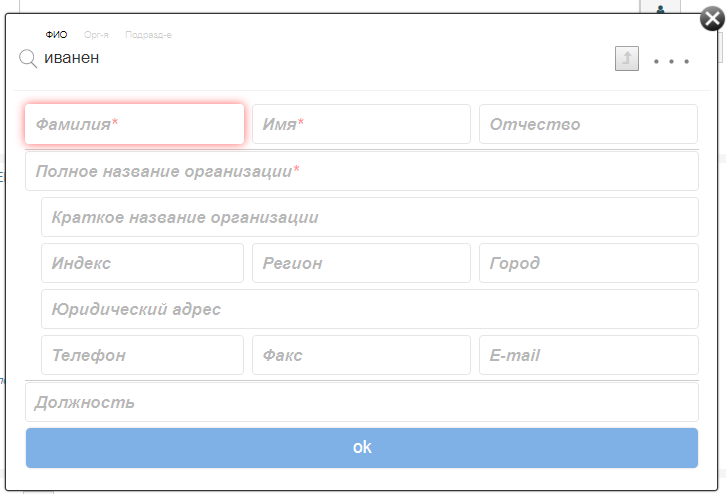Click the Имя input field

click(361, 124)
